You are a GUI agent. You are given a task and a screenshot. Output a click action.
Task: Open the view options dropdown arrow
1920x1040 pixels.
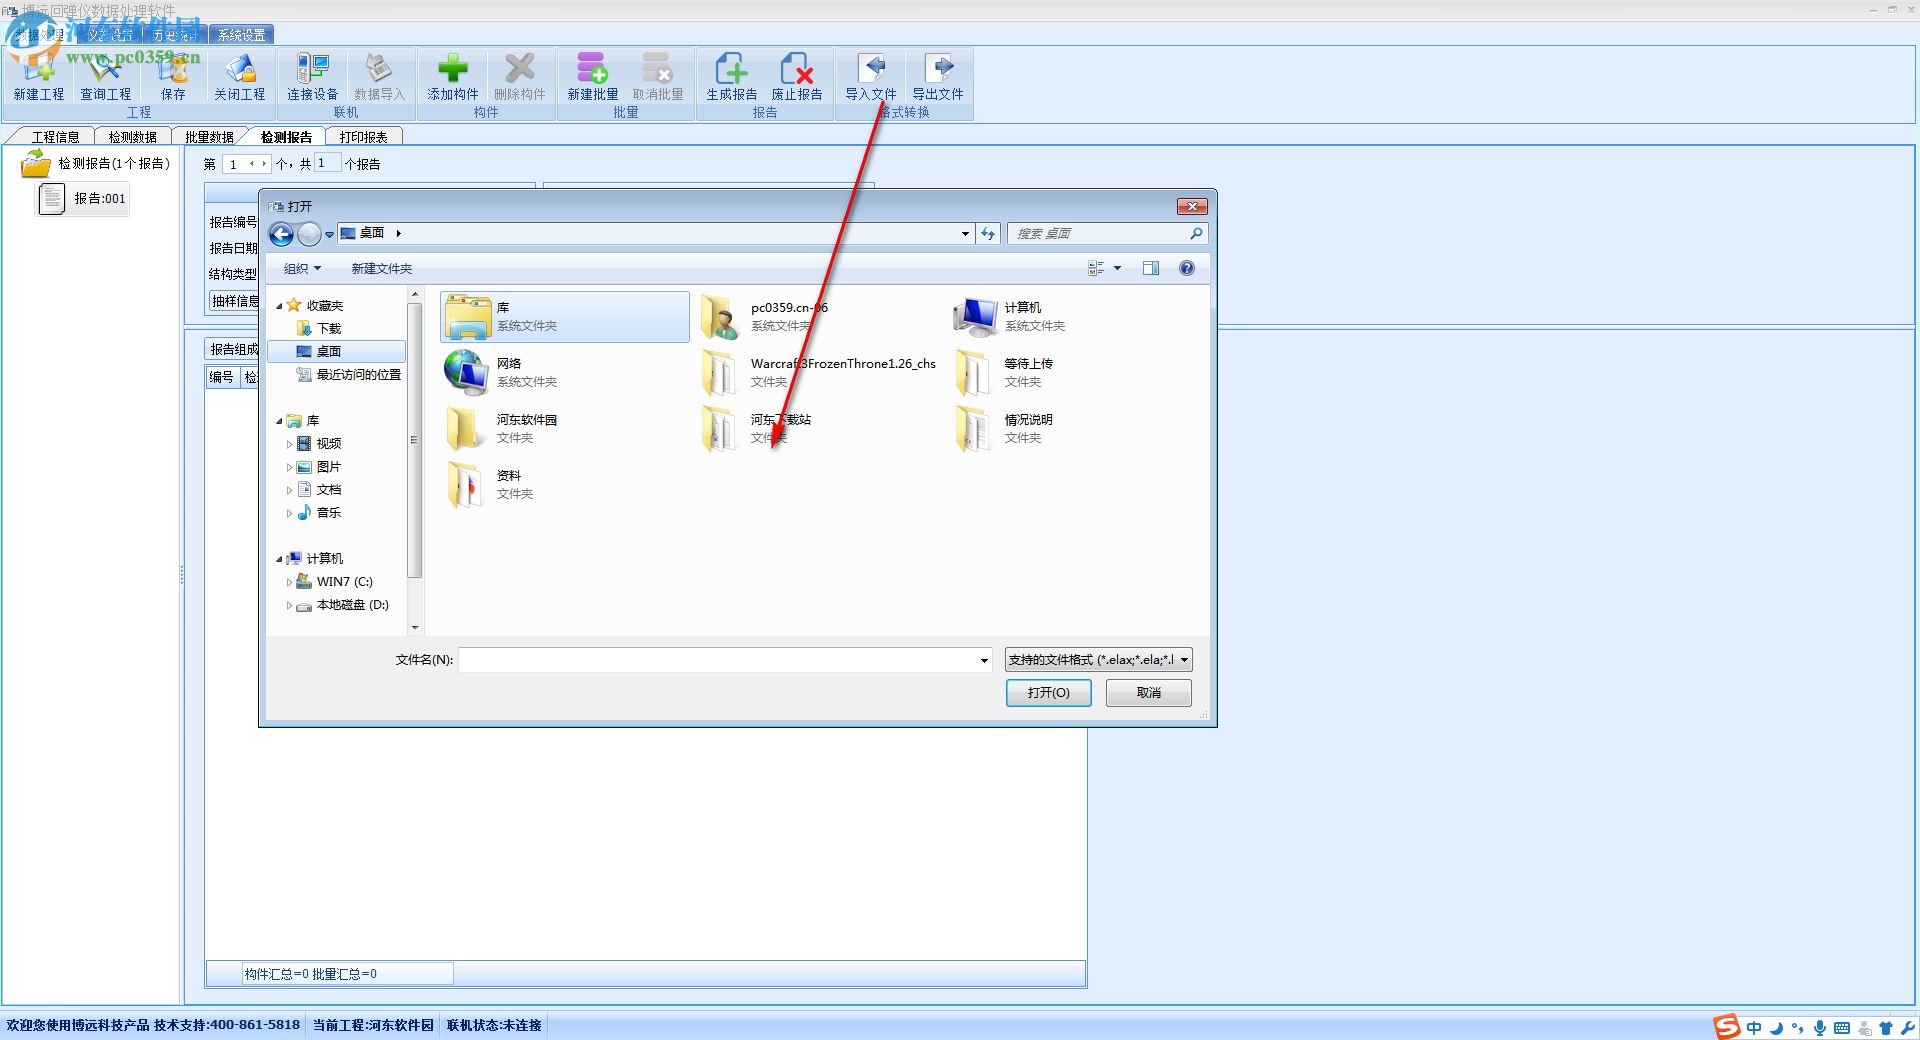click(1117, 268)
